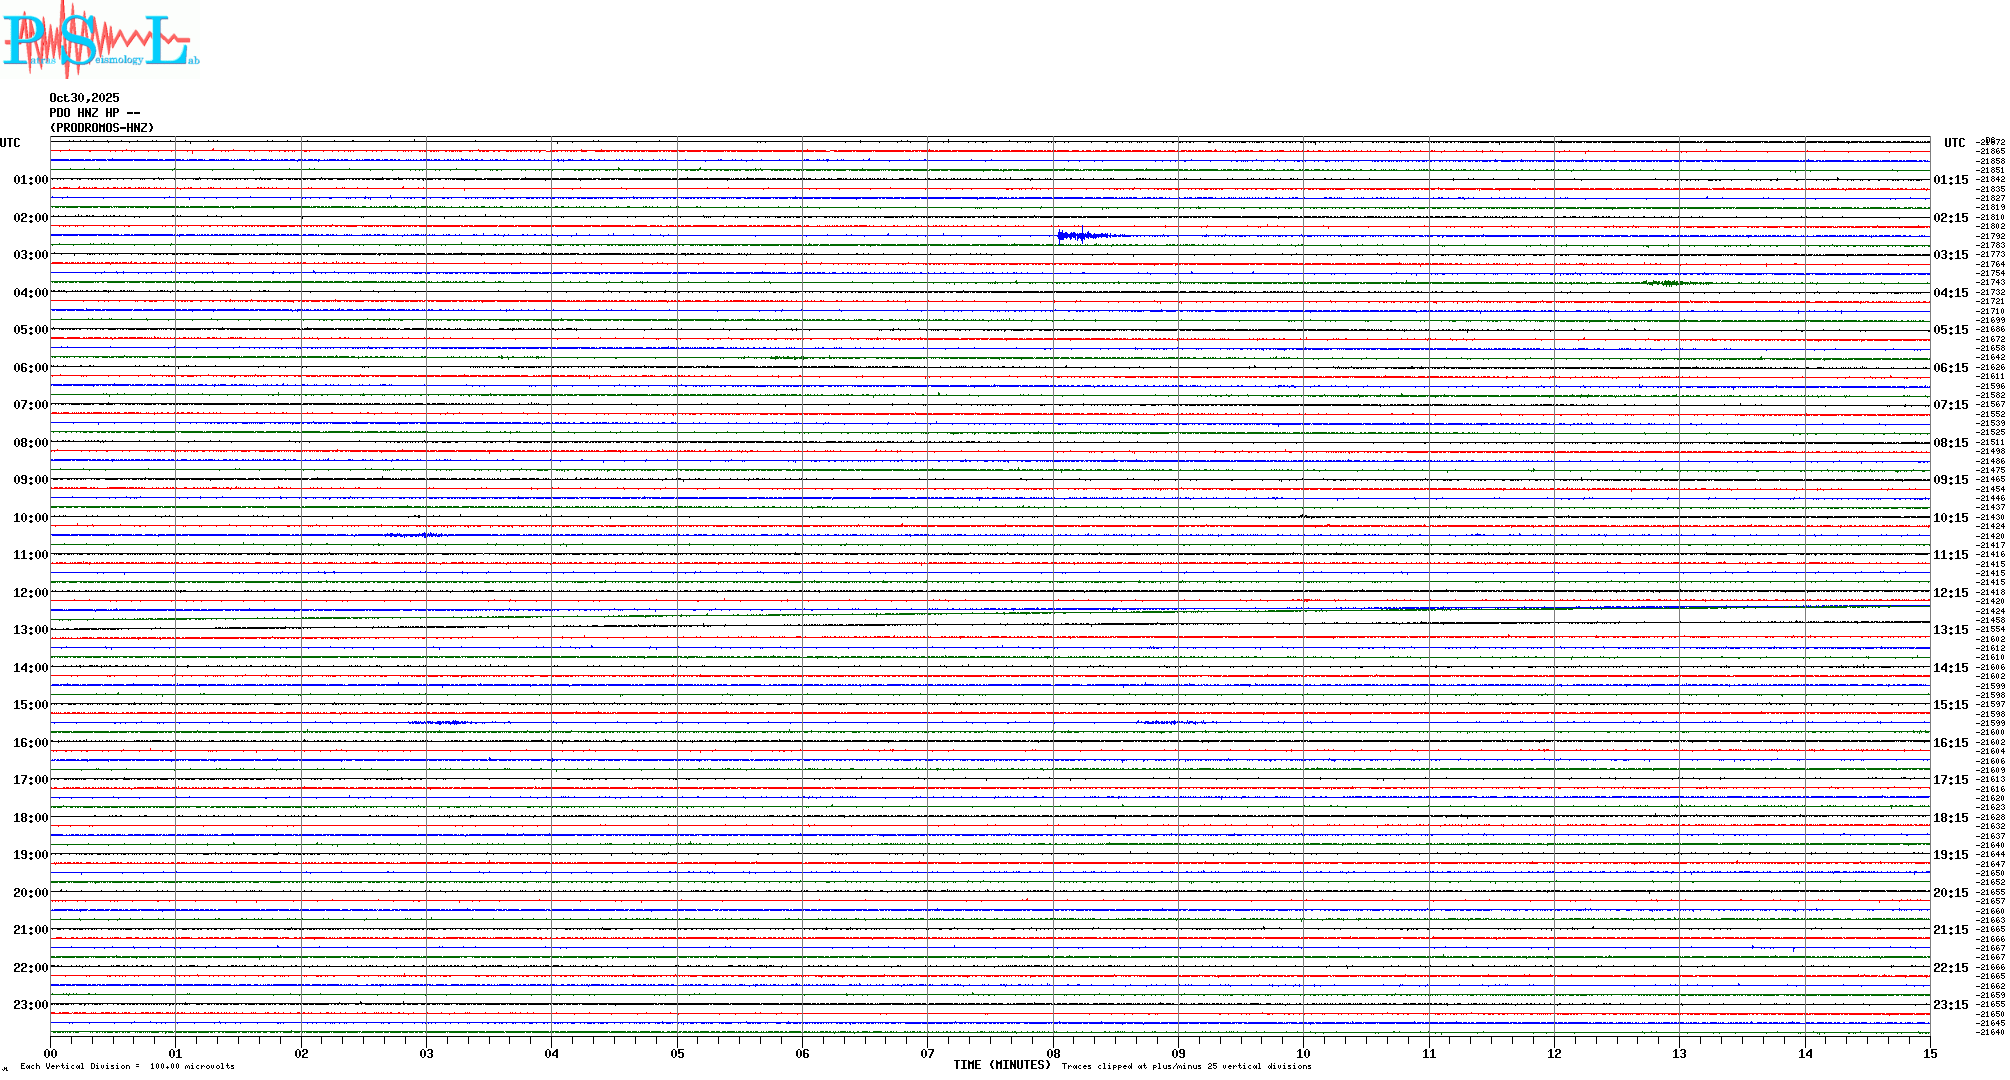Screen dimensions: 2010x1080
Task: Click the 23:00 hour label on left
Action: 30,1005
